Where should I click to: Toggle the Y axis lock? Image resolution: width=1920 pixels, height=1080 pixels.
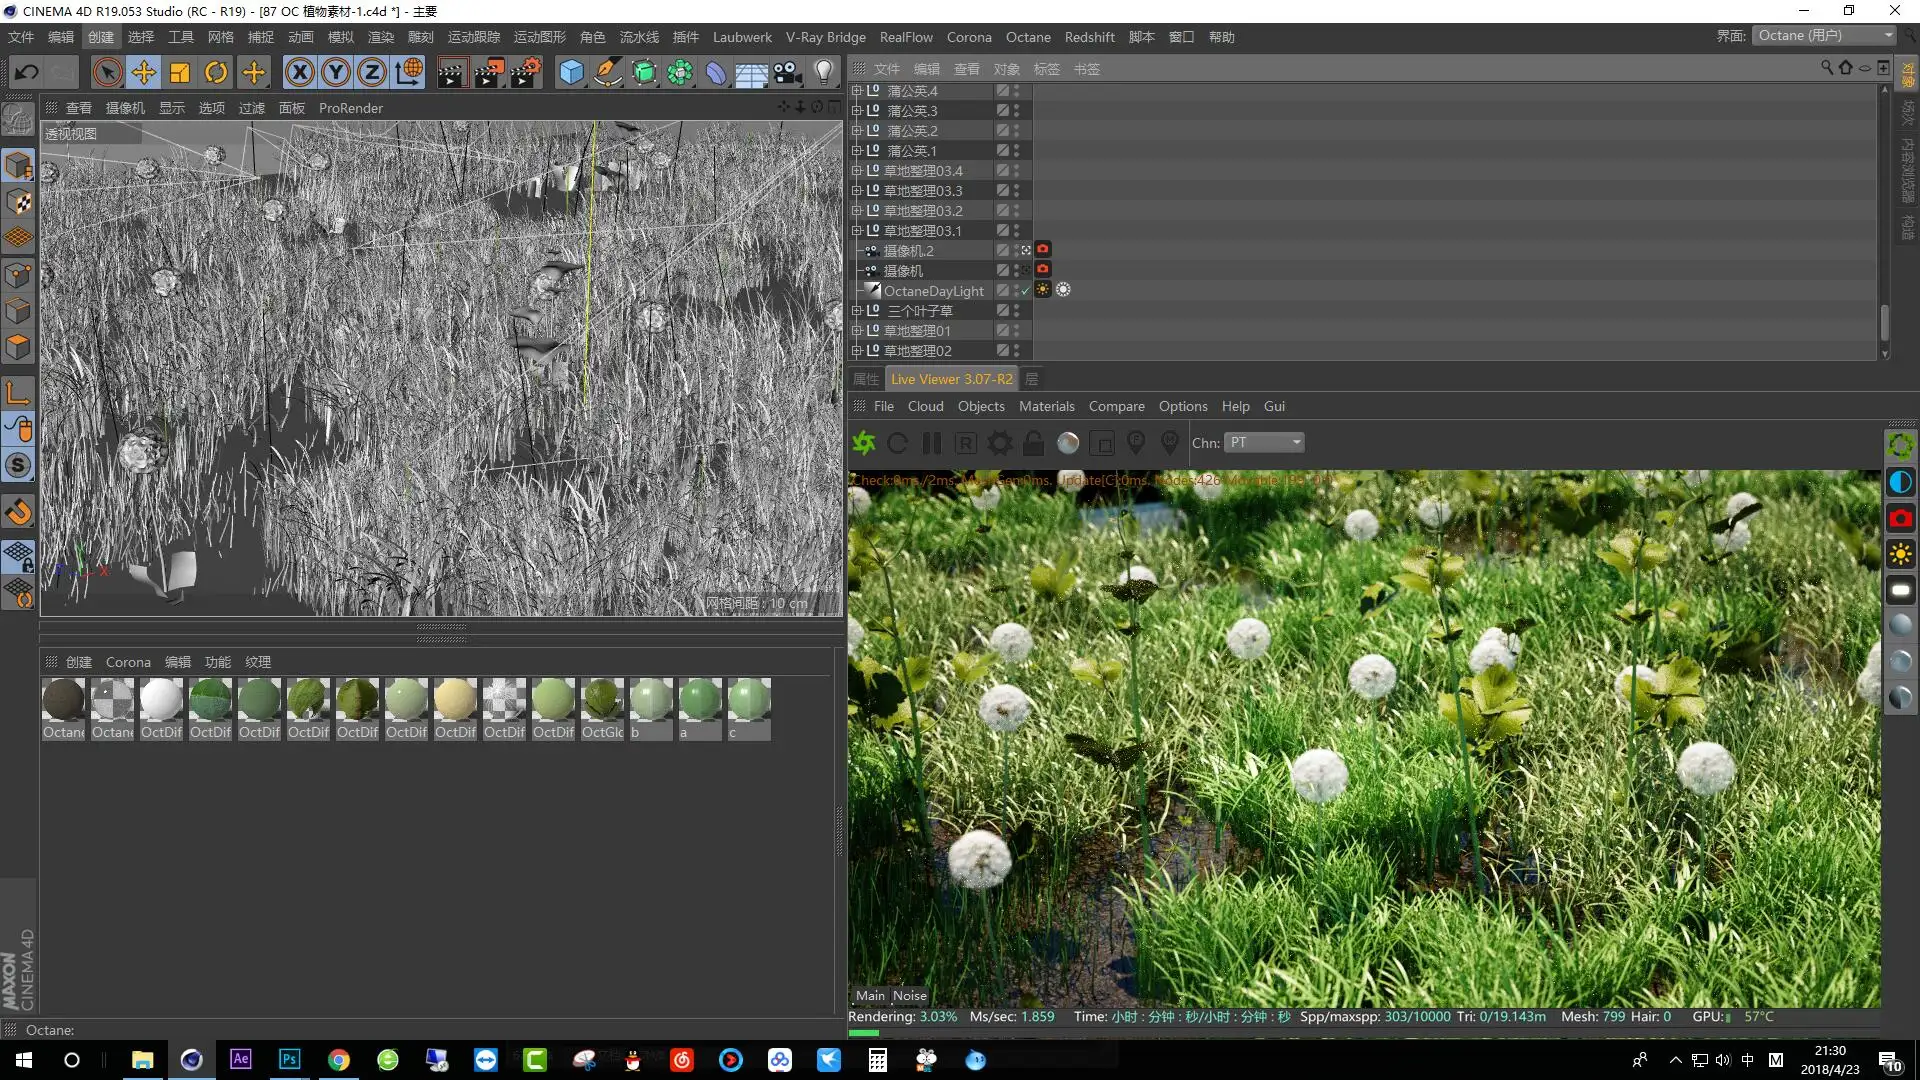(x=336, y=72)
